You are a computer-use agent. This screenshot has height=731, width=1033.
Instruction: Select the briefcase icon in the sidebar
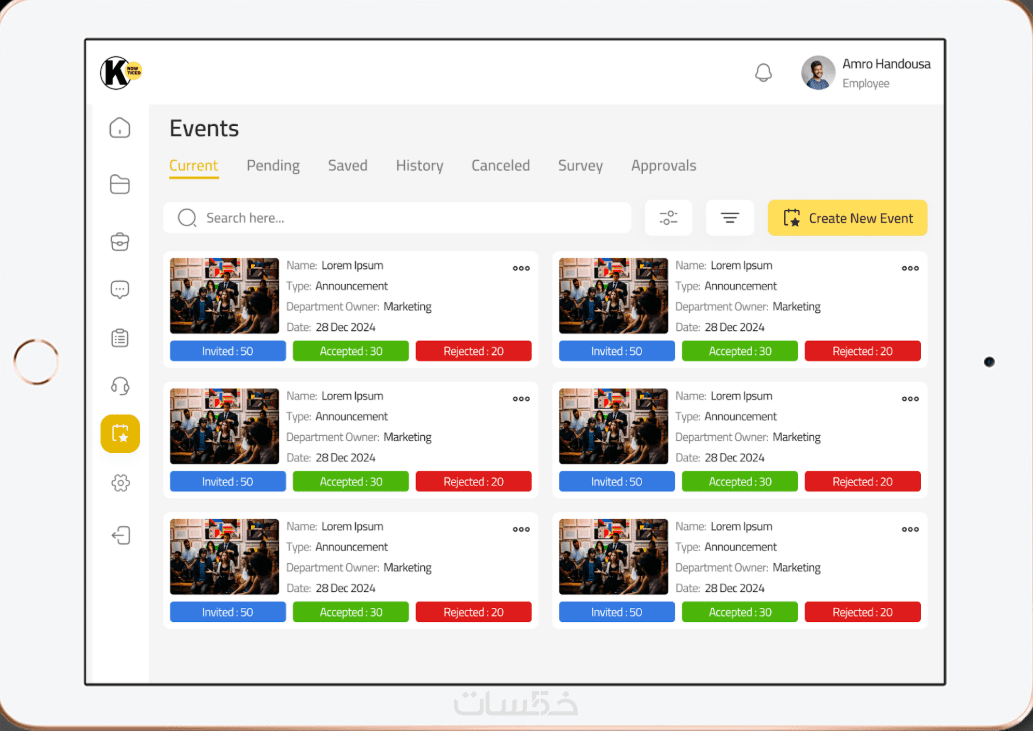pos(120,241)
